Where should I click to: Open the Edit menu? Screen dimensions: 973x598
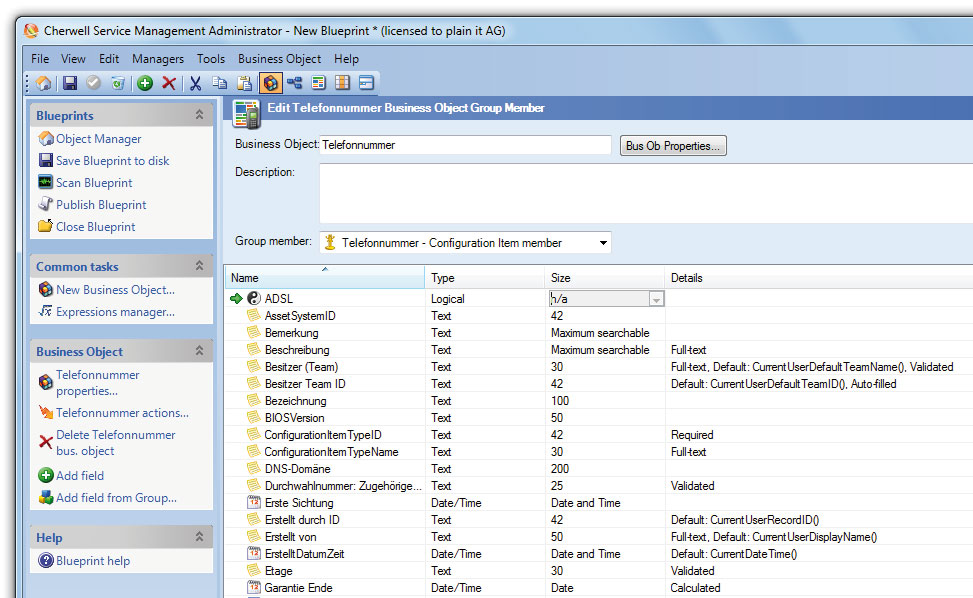click(x=109, y=59)
